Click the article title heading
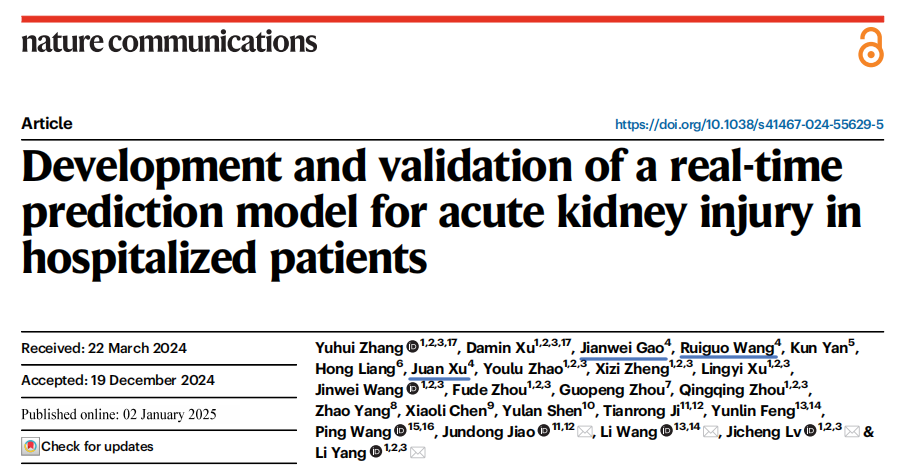The width and height of the screenshot is (907, 469). (x=441, y=212)
